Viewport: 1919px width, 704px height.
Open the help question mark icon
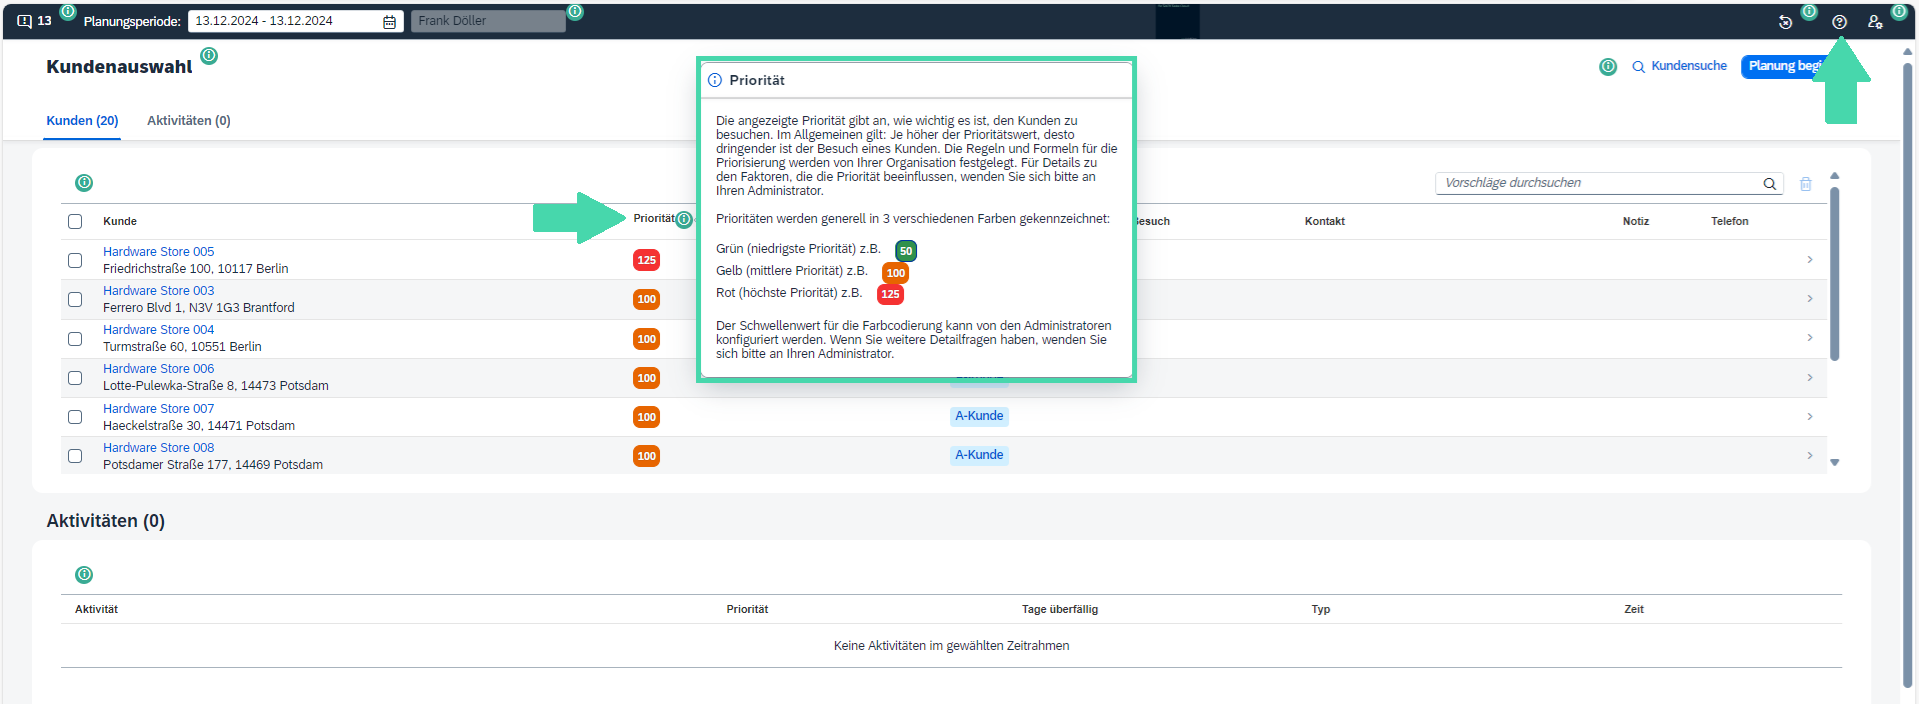point(1839,22)
